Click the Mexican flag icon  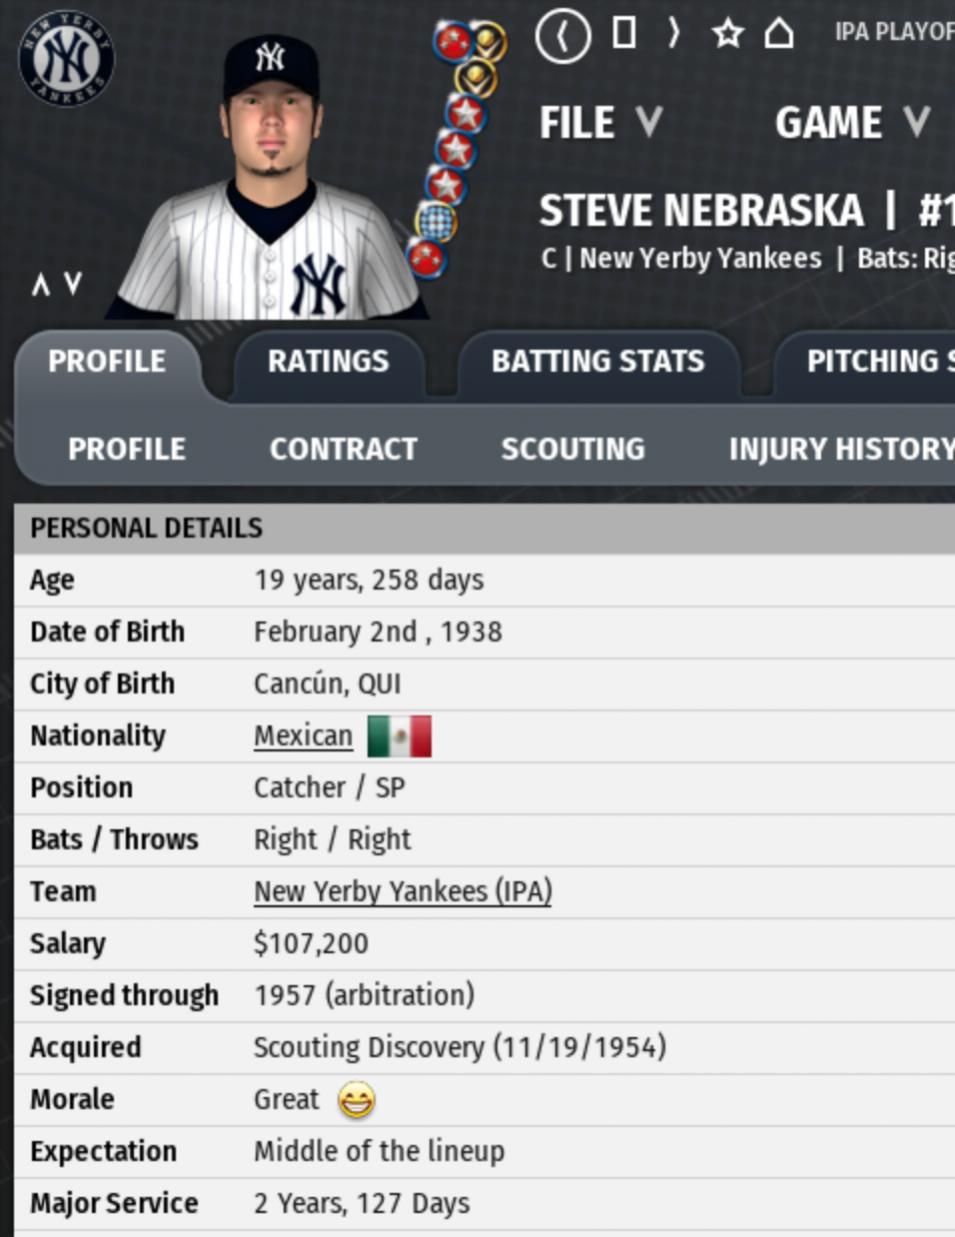(399, 736)
